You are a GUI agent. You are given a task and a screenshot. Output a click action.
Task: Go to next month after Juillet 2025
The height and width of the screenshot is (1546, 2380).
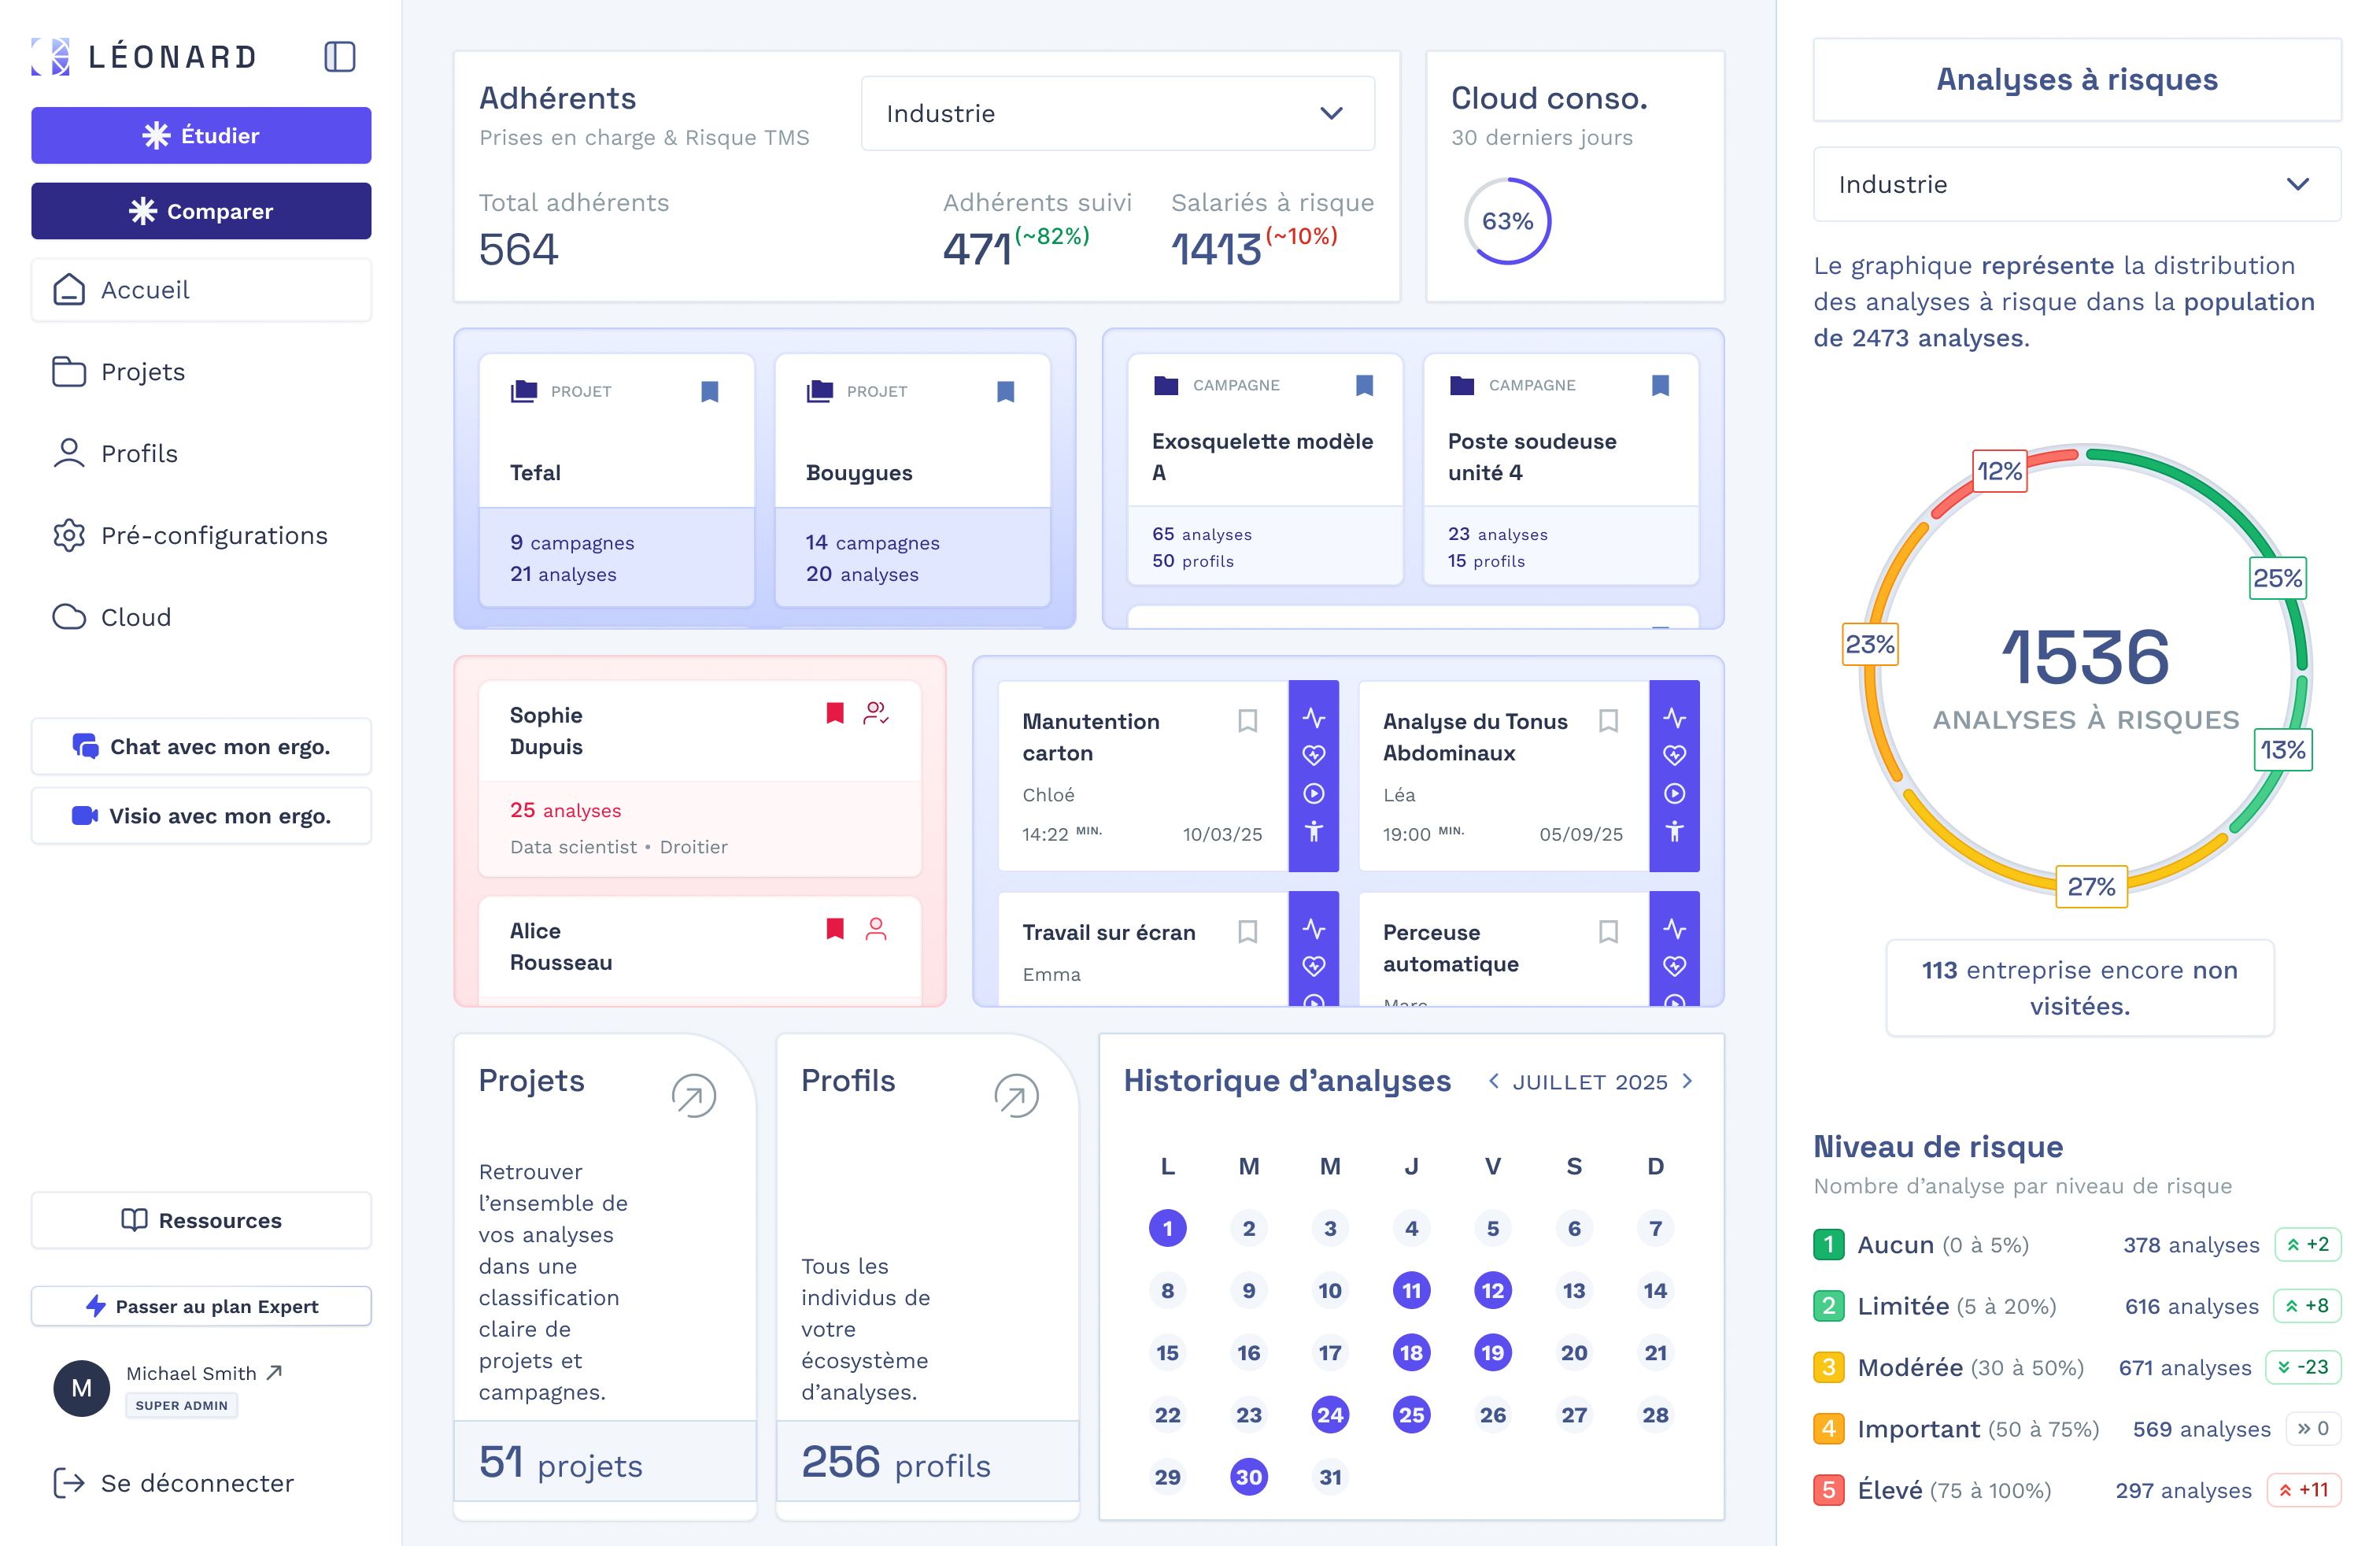1688,1081
